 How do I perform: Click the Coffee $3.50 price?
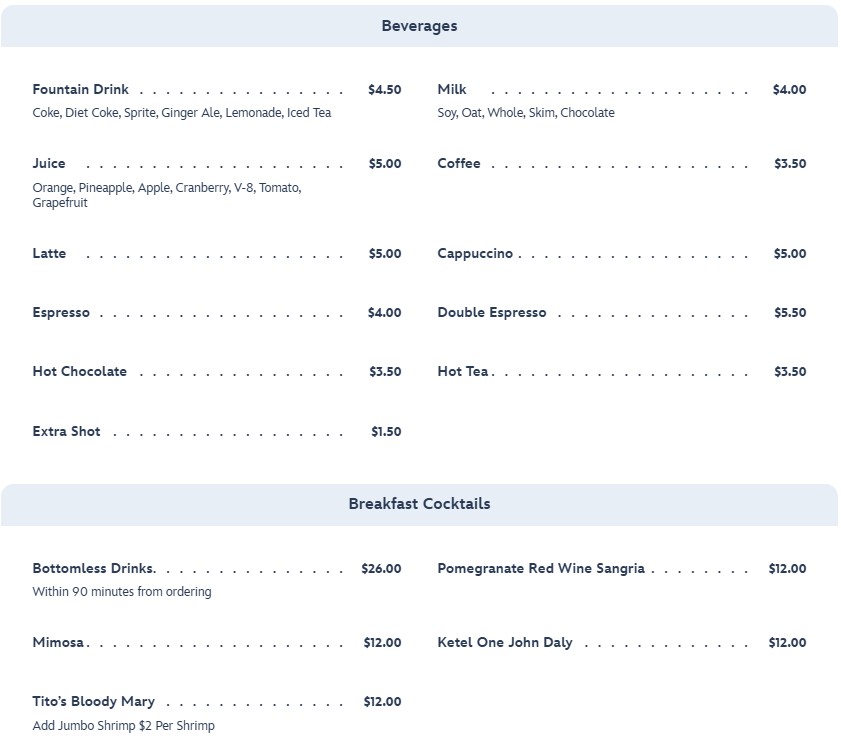[x=790, y=164]
